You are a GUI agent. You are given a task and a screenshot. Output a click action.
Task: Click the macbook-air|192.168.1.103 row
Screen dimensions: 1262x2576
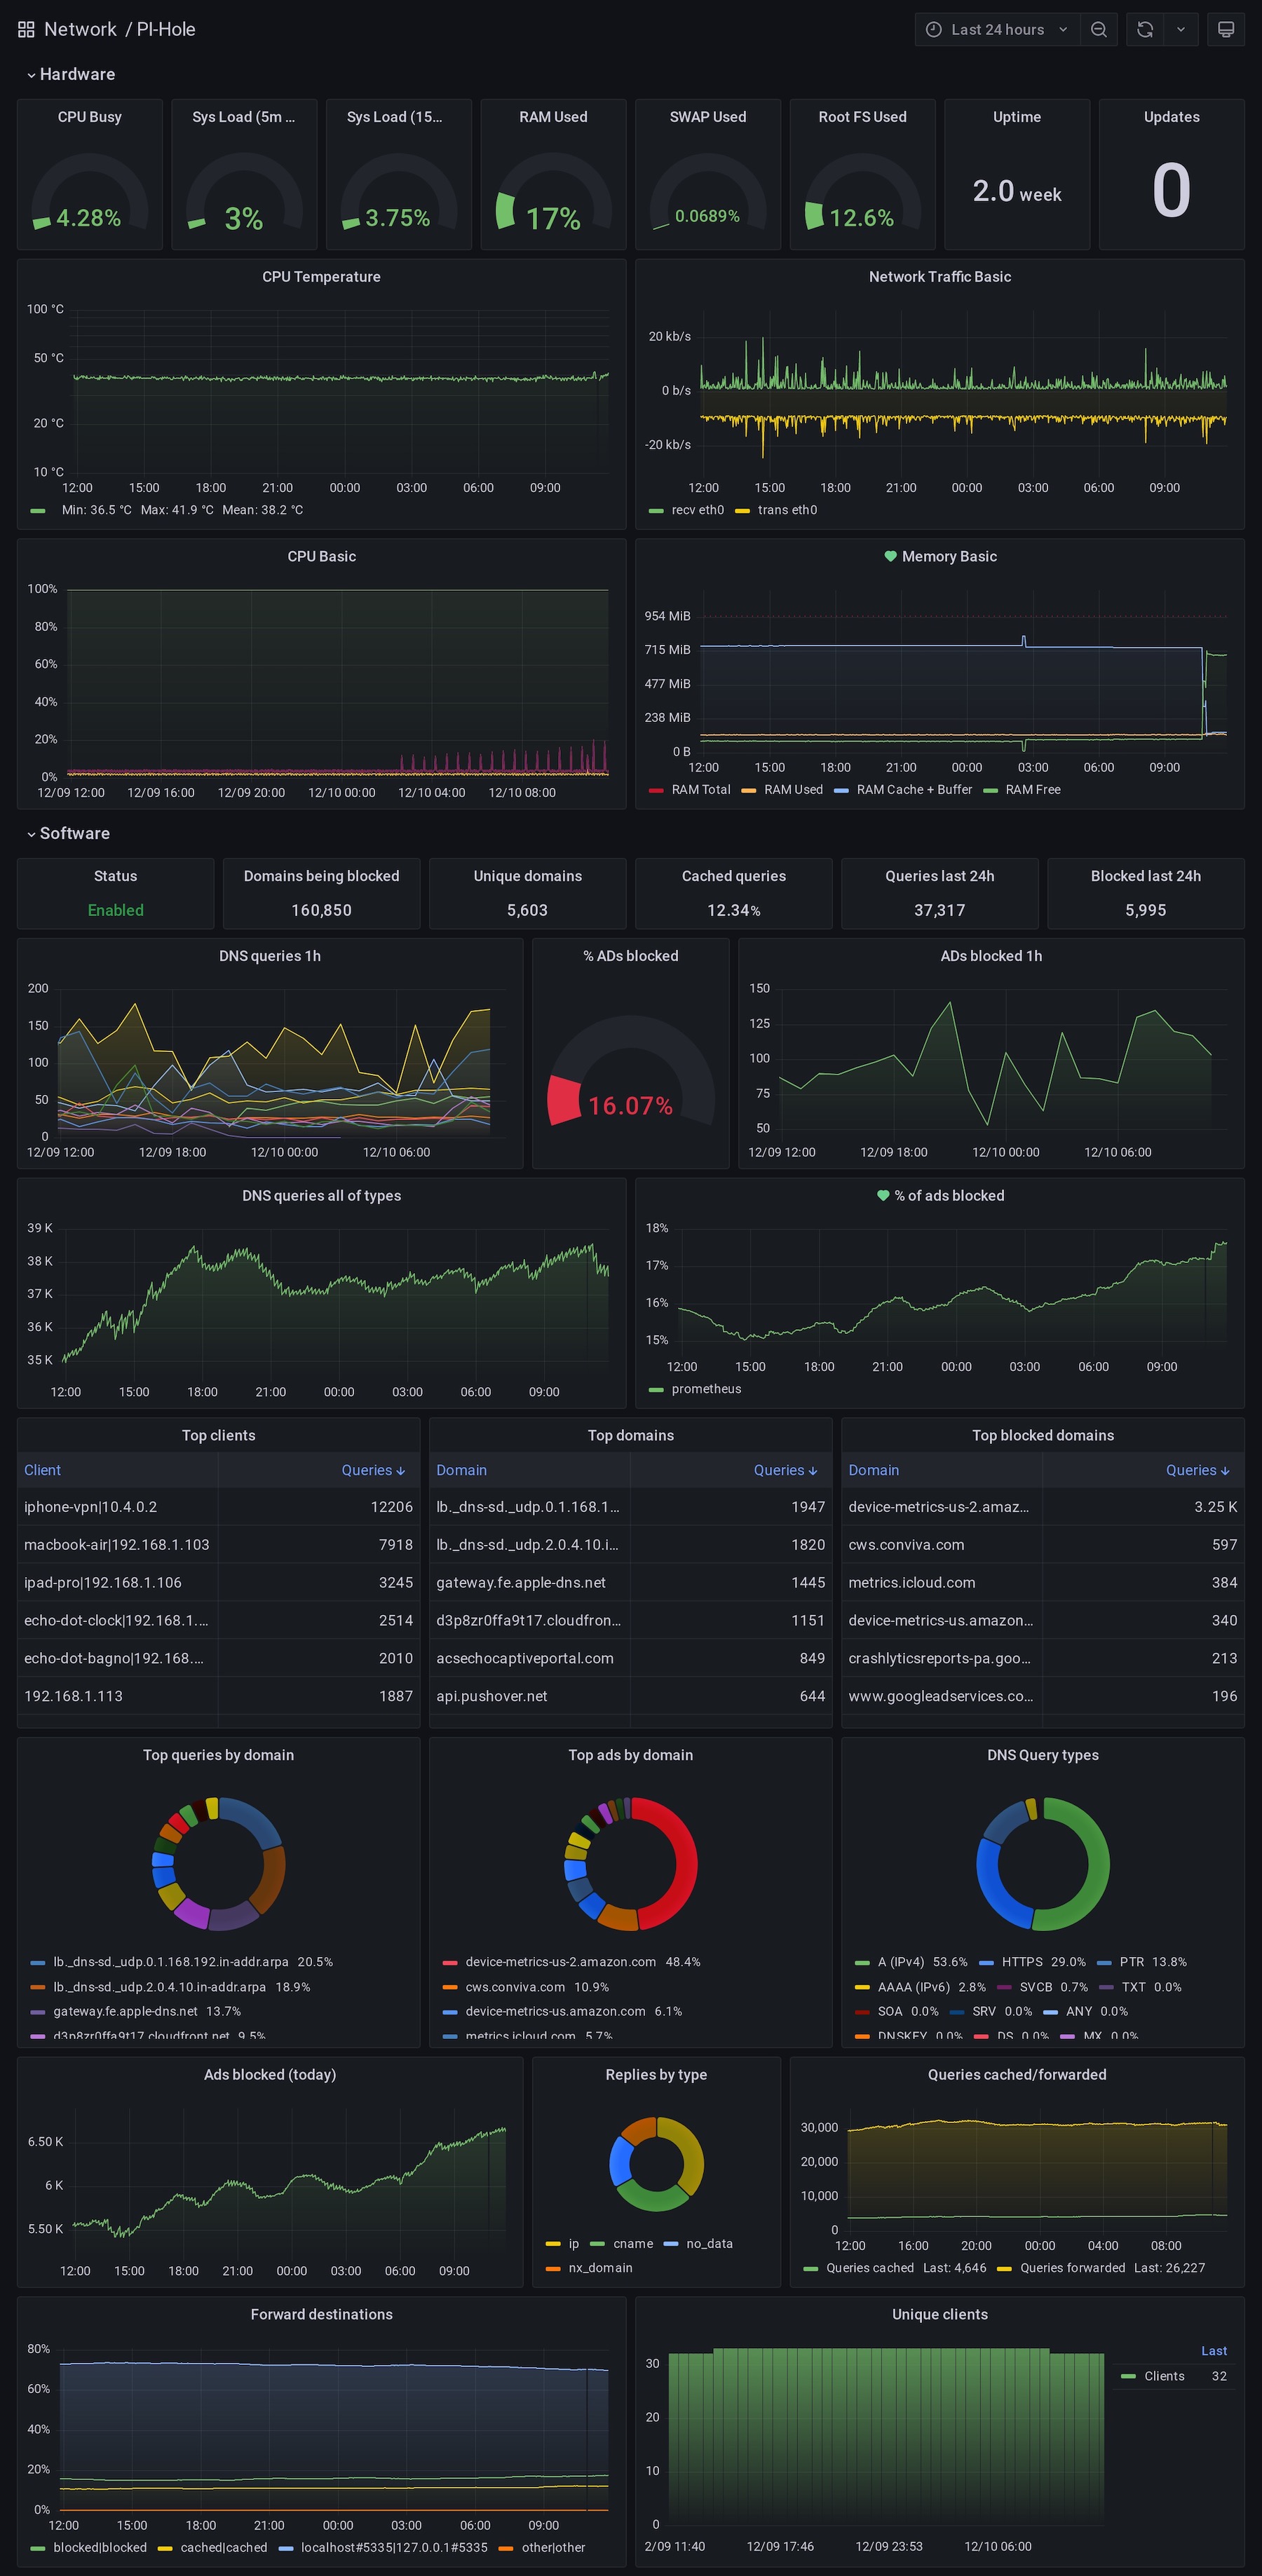218,1545
